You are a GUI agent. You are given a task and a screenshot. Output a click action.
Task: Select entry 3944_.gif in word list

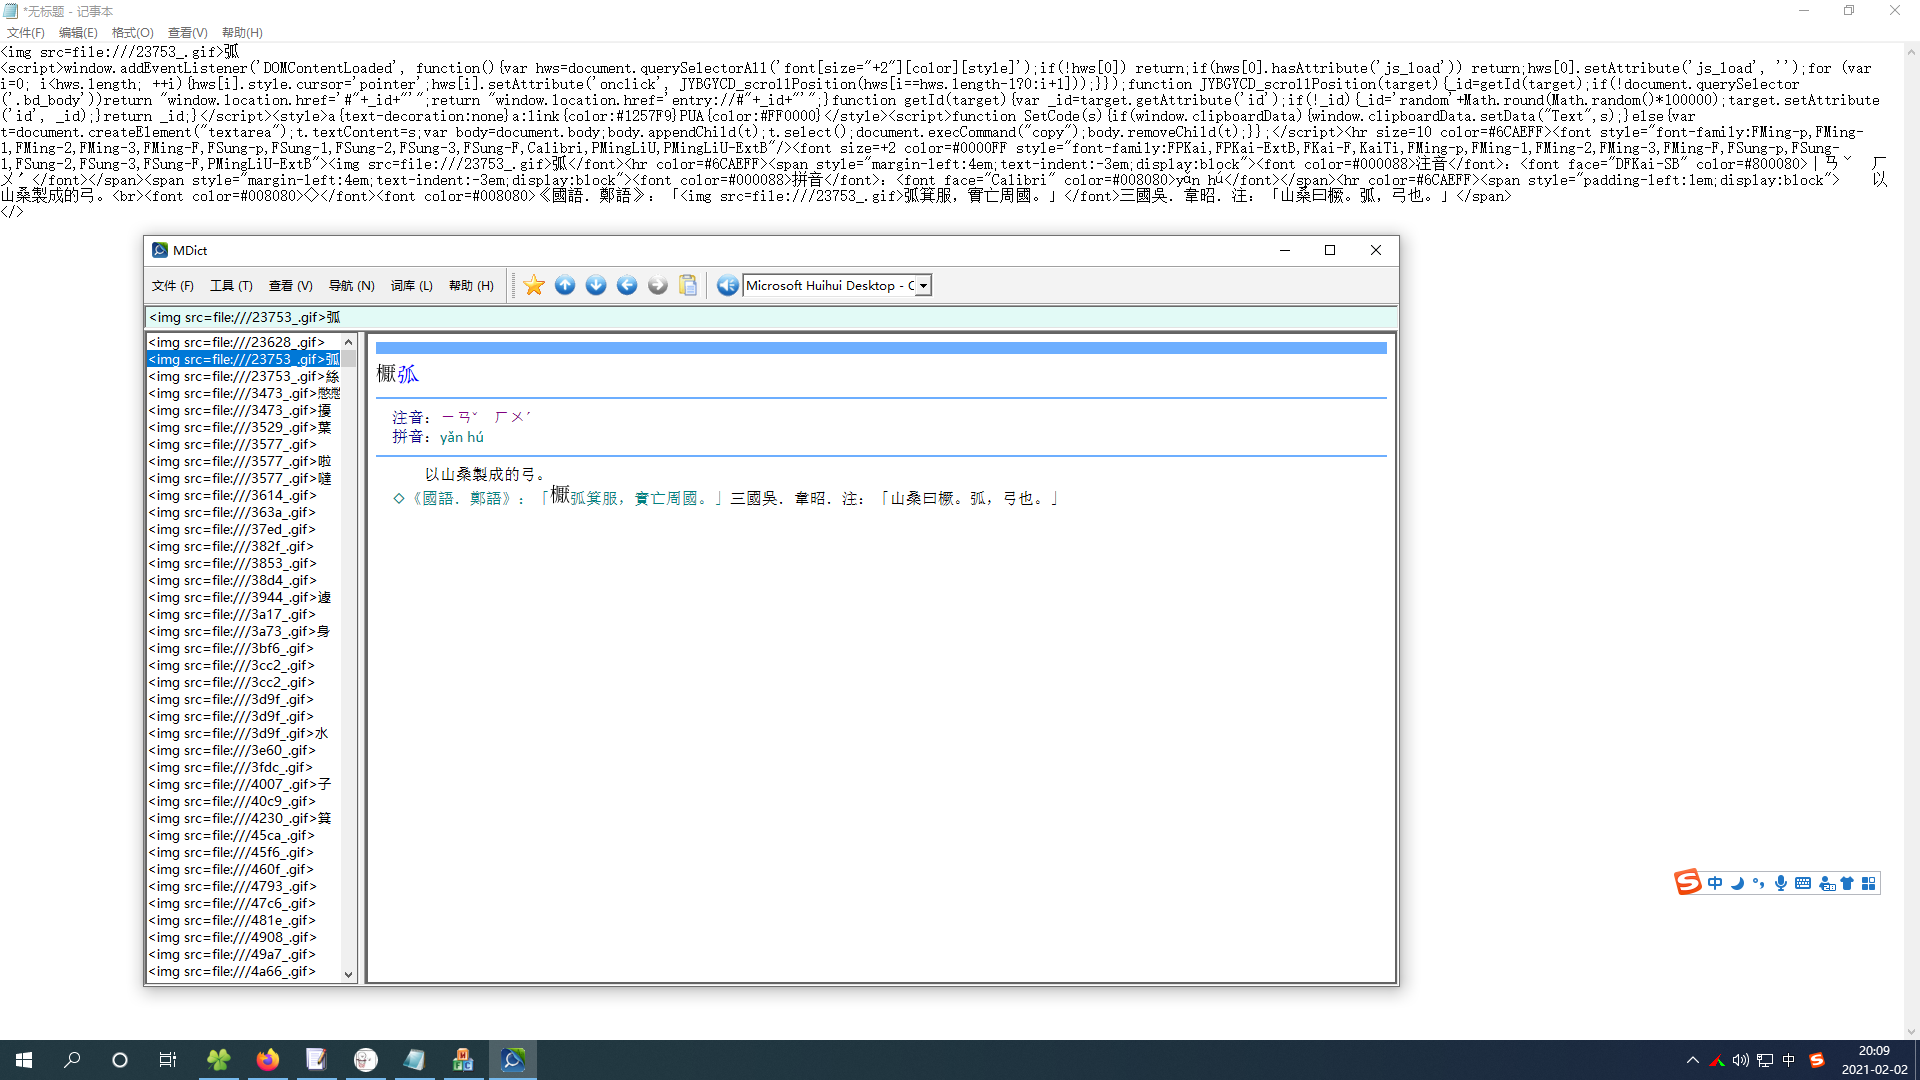tap(244, 598)
